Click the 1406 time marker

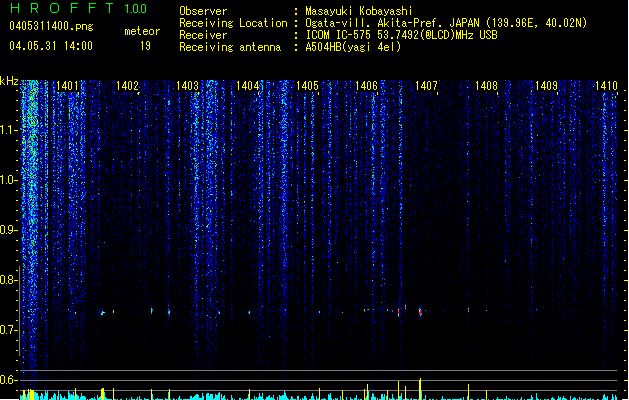pyautogui.click(x=366, y=86)
